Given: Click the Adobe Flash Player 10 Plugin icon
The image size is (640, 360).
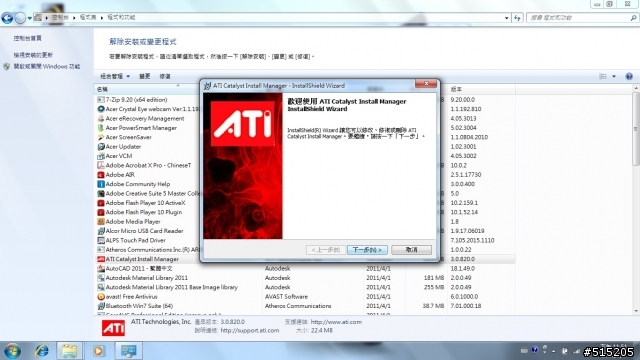Looking at the screenshot, I should click(100, 212).
